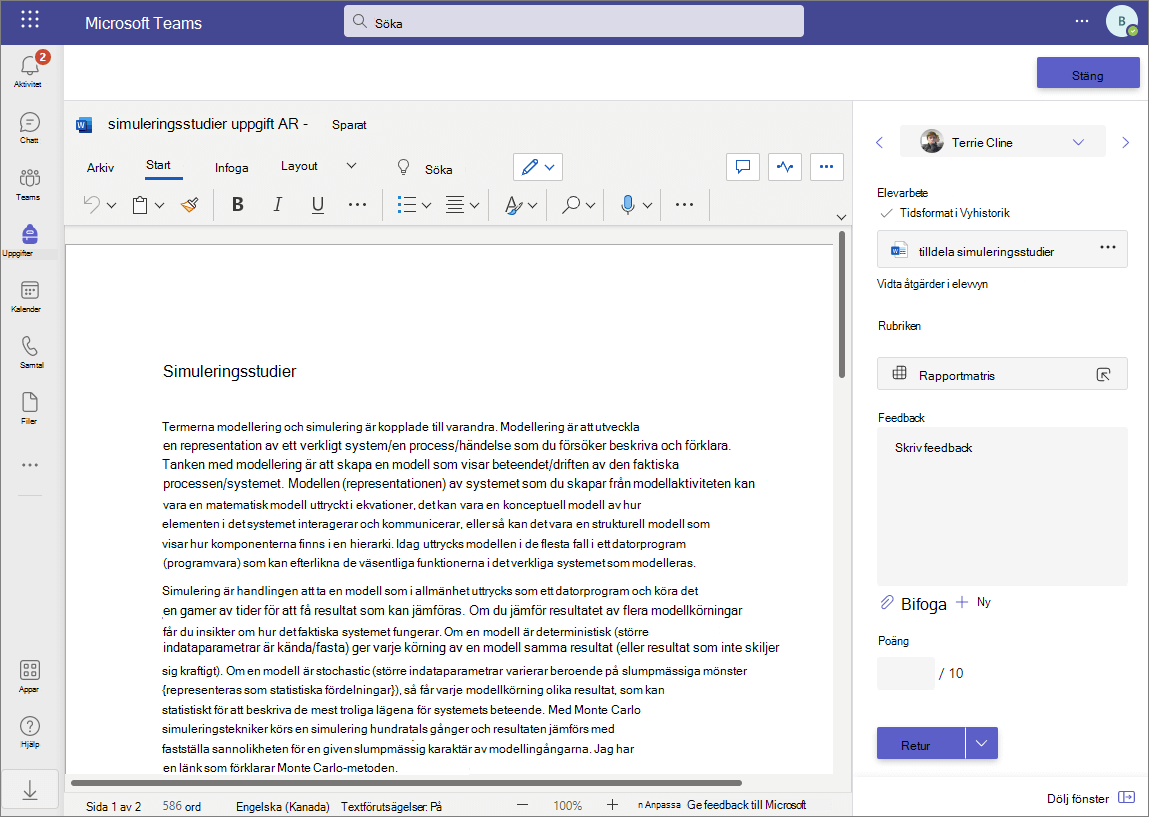Toggle bold formatting
The width and height of the screenshot is (1149, 817).
tap(237, 204)
